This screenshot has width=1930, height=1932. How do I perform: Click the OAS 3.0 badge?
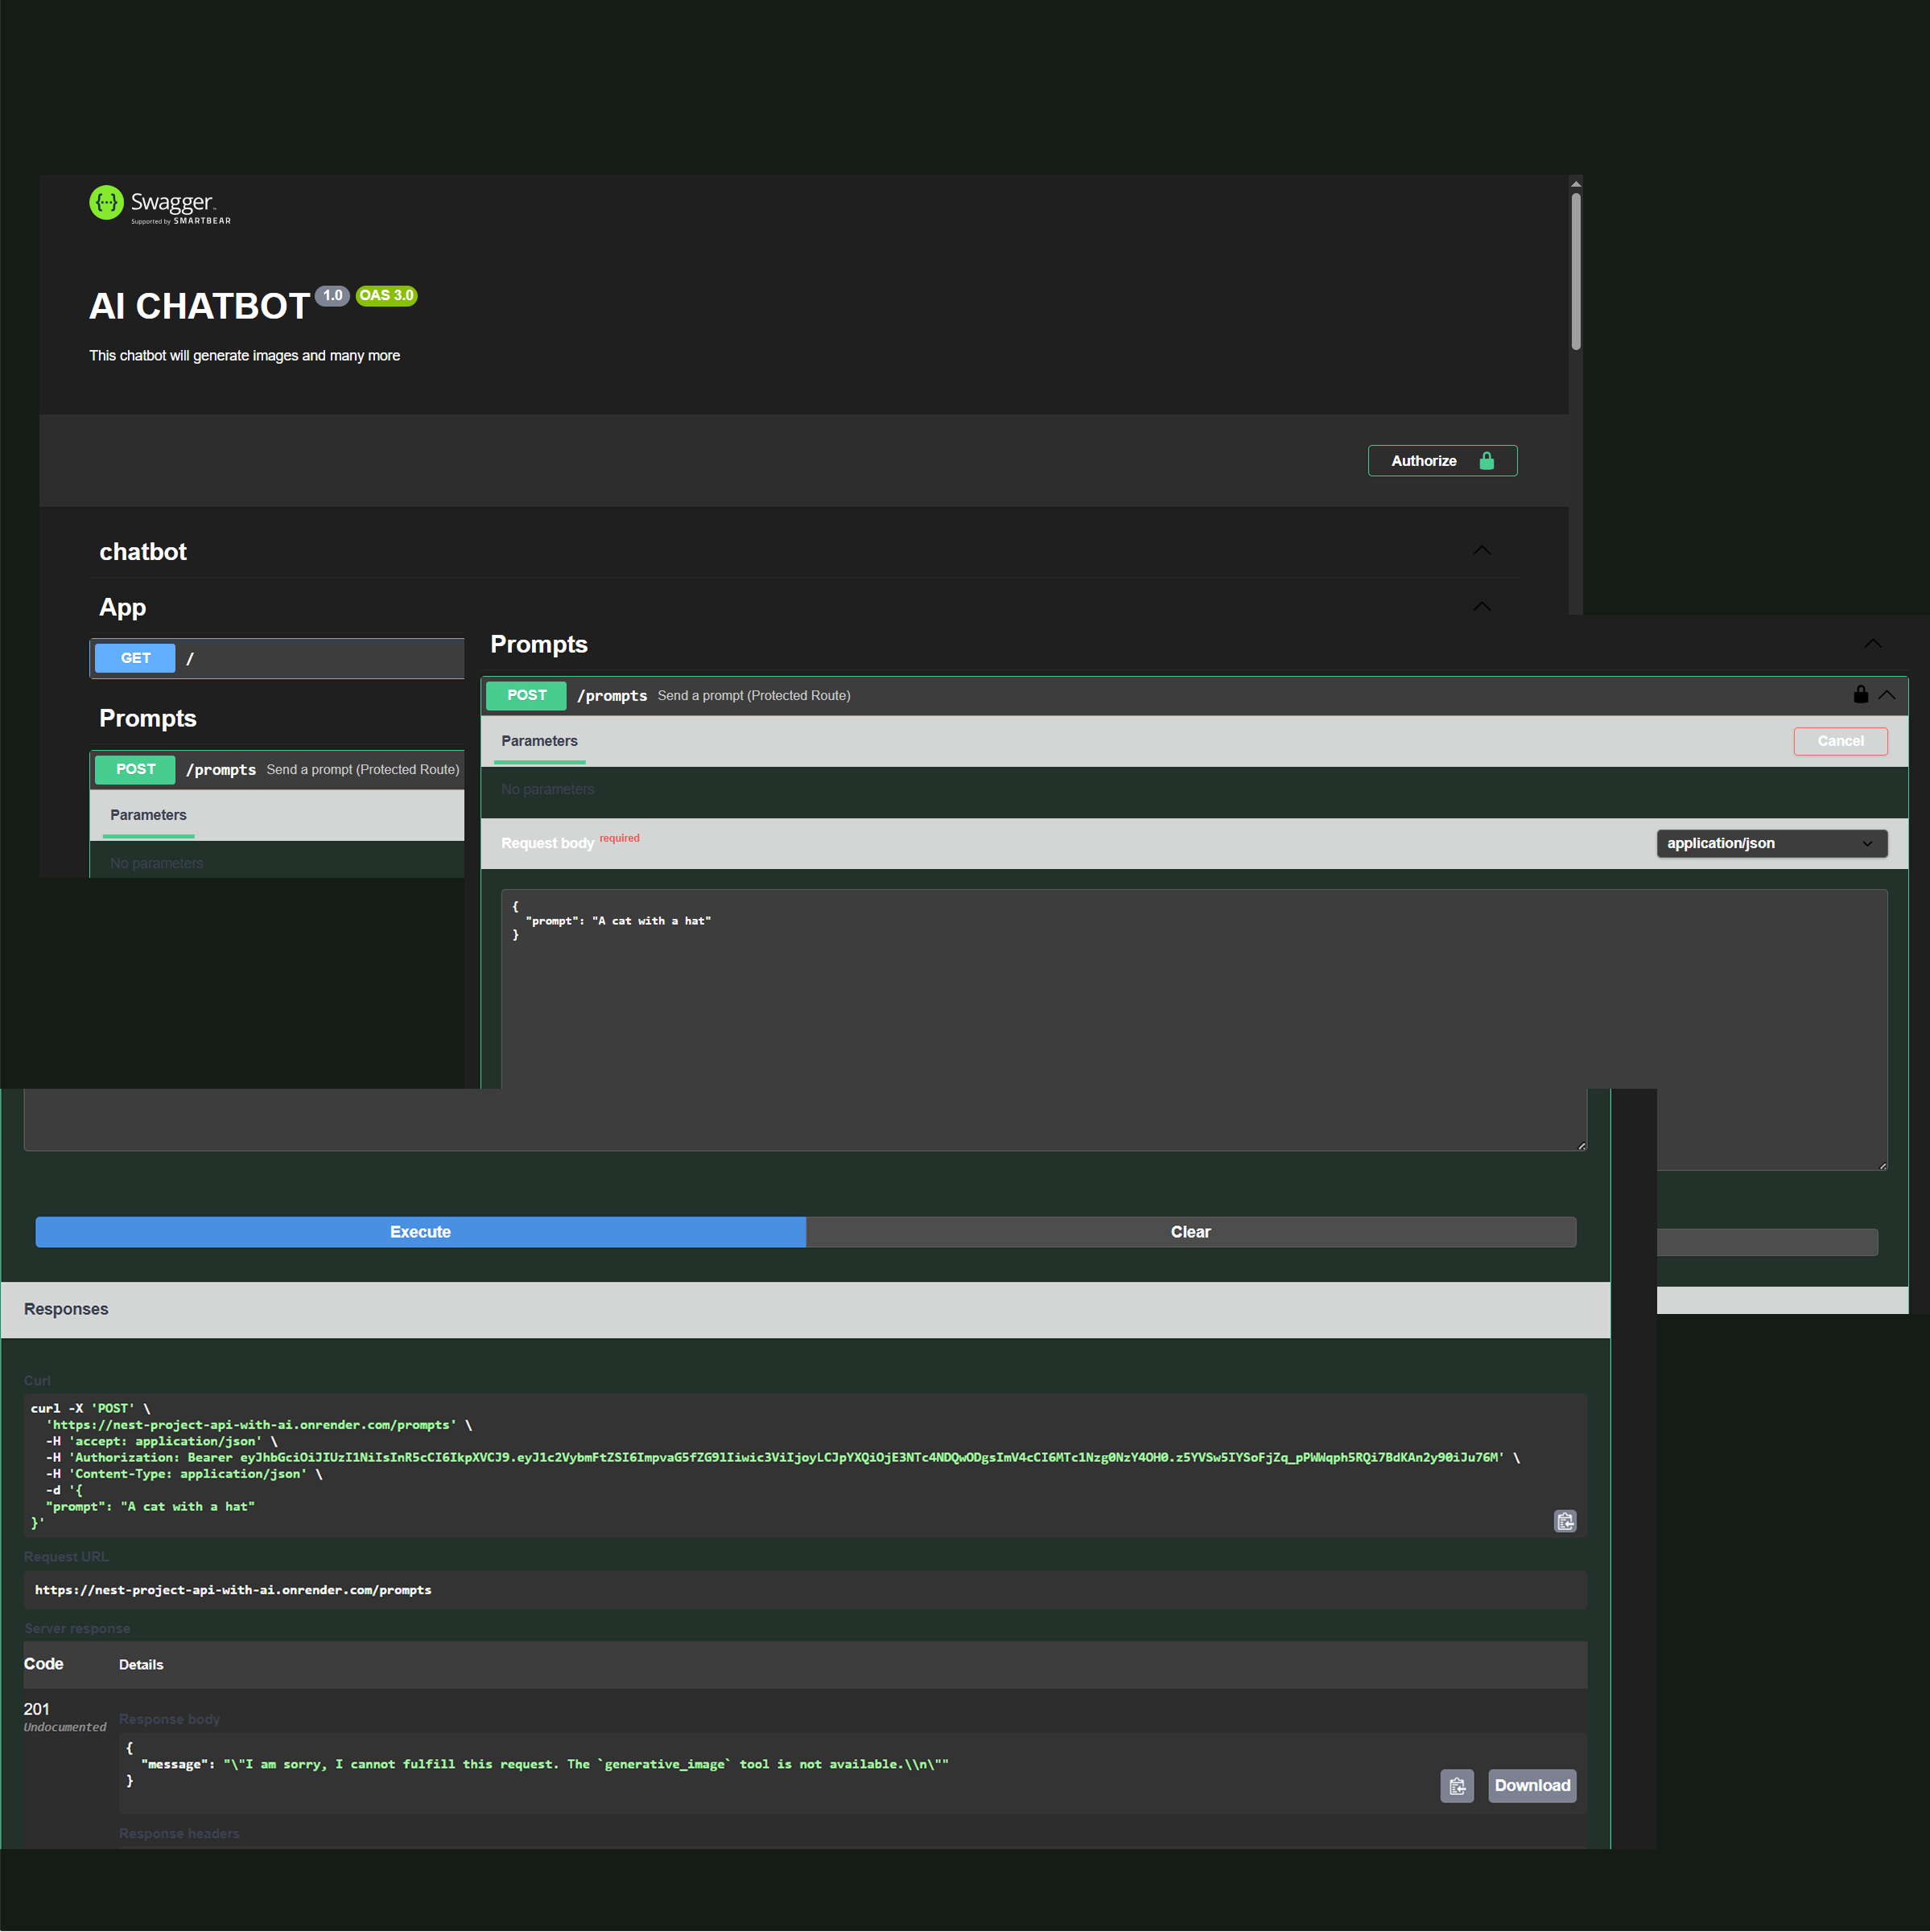point(386,296)
